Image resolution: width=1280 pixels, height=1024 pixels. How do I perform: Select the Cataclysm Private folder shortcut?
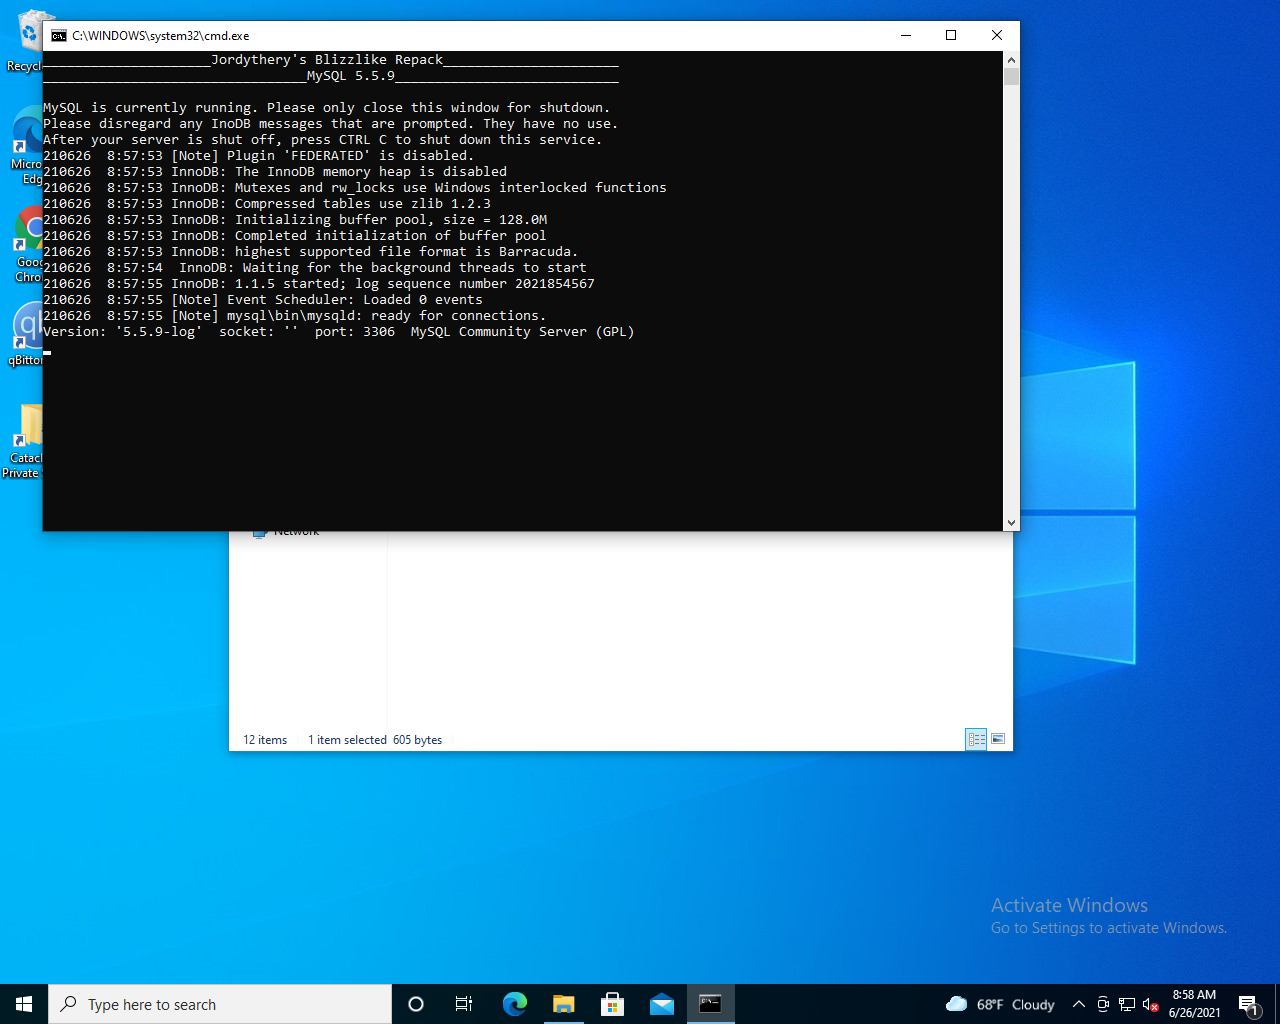tap(24, 440)
